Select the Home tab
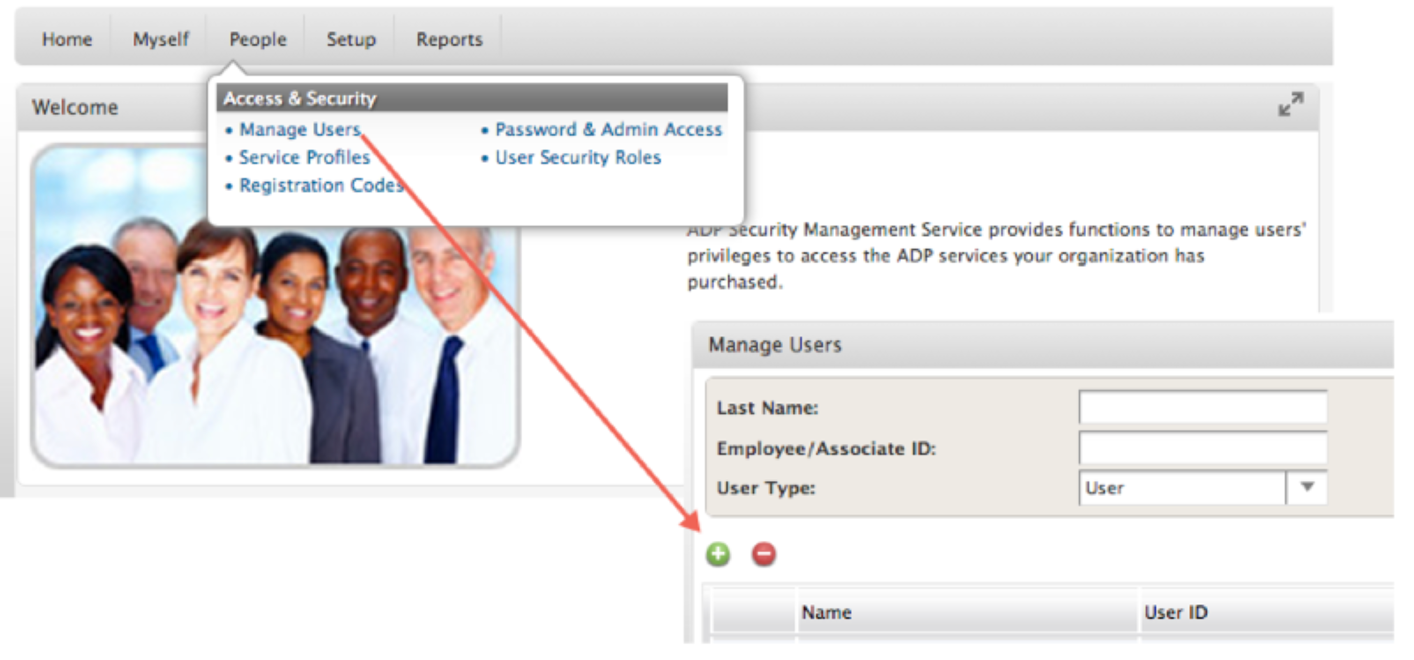Screen dimensions: 1414x660 tap(66, 38)
